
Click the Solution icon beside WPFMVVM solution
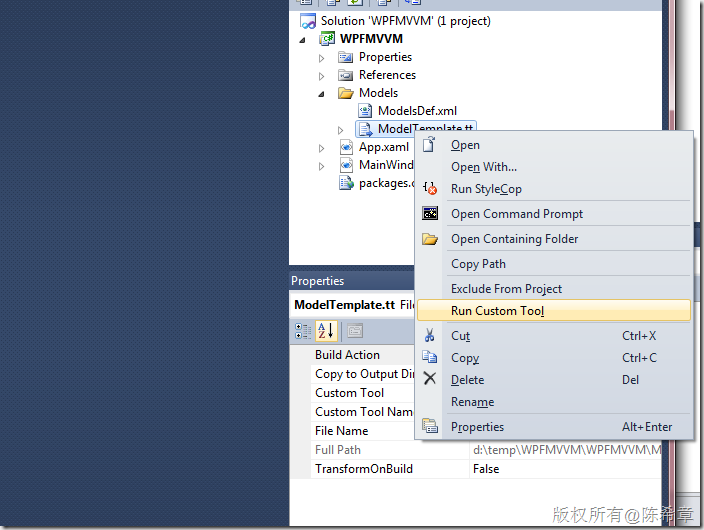308,21
